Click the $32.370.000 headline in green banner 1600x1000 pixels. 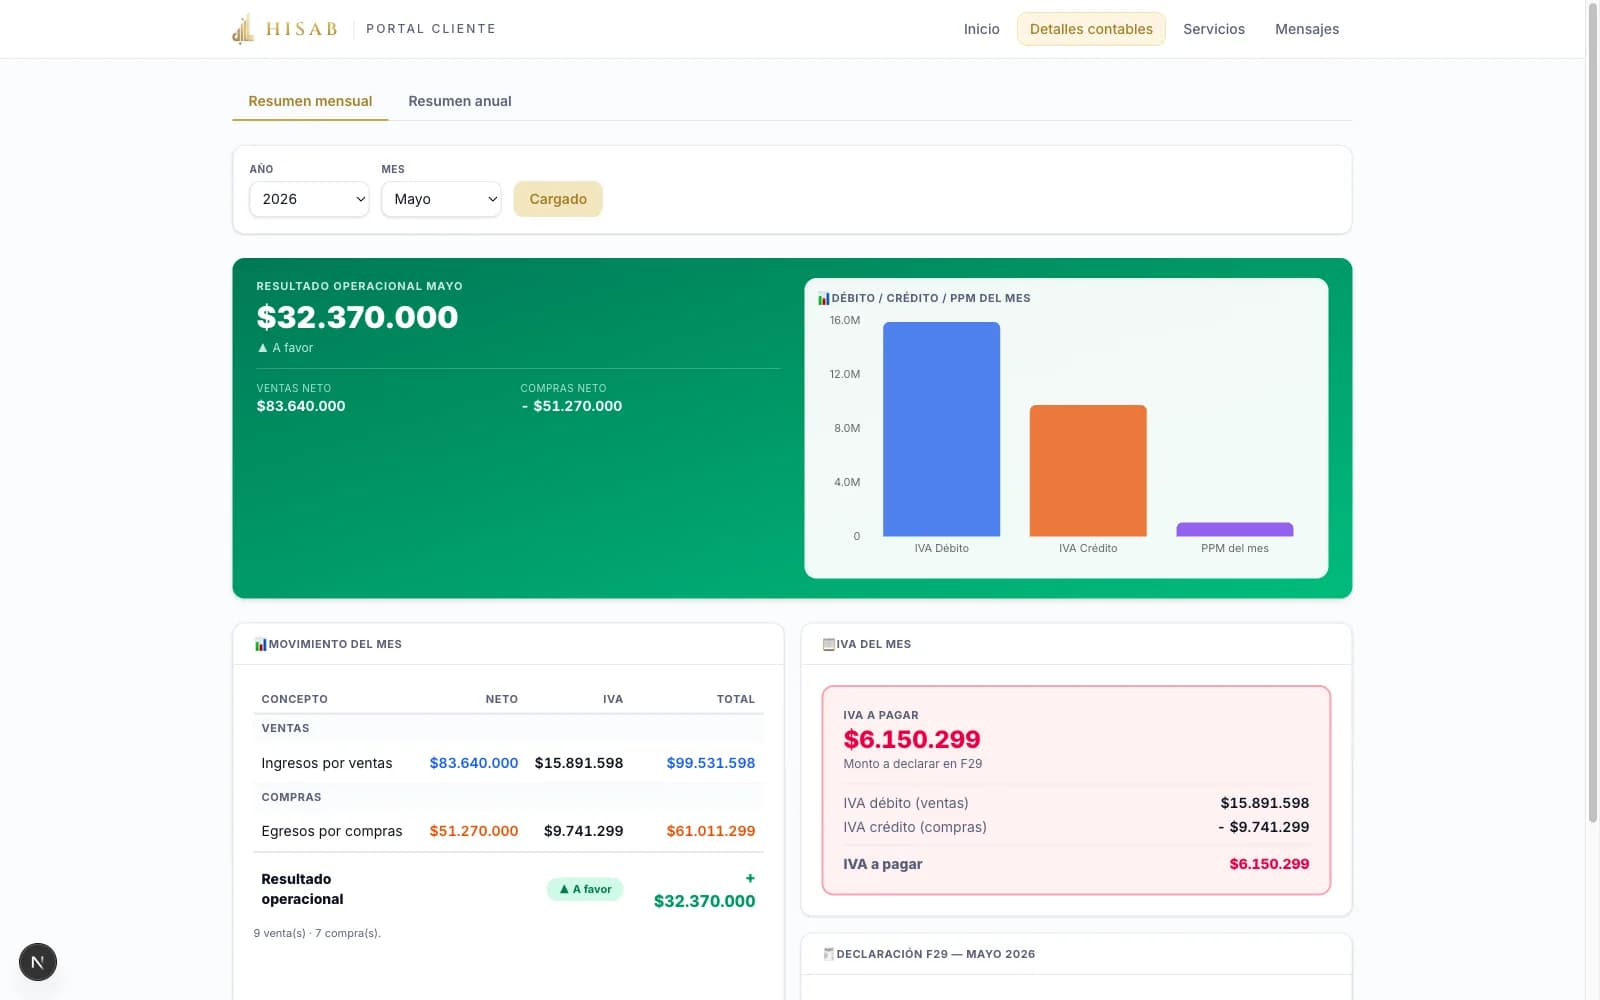click(x=357, y=317)
